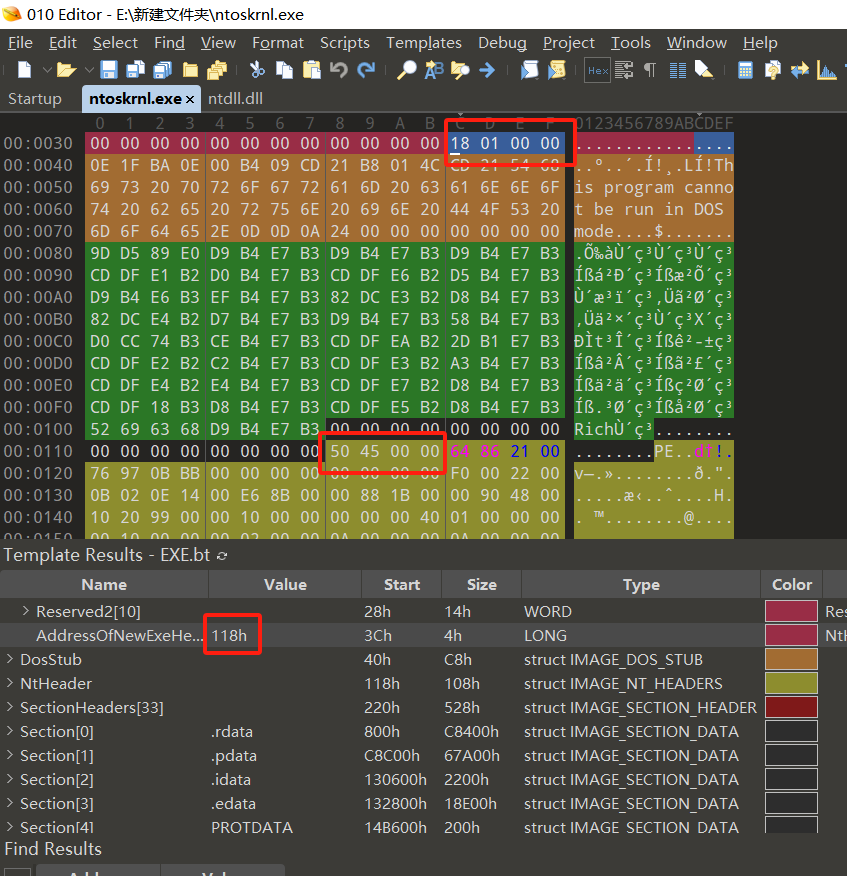Viewport: 847px width, 876px height.
Task: Click the Goto blue arrow icon
Action: (x=487, y=70)
